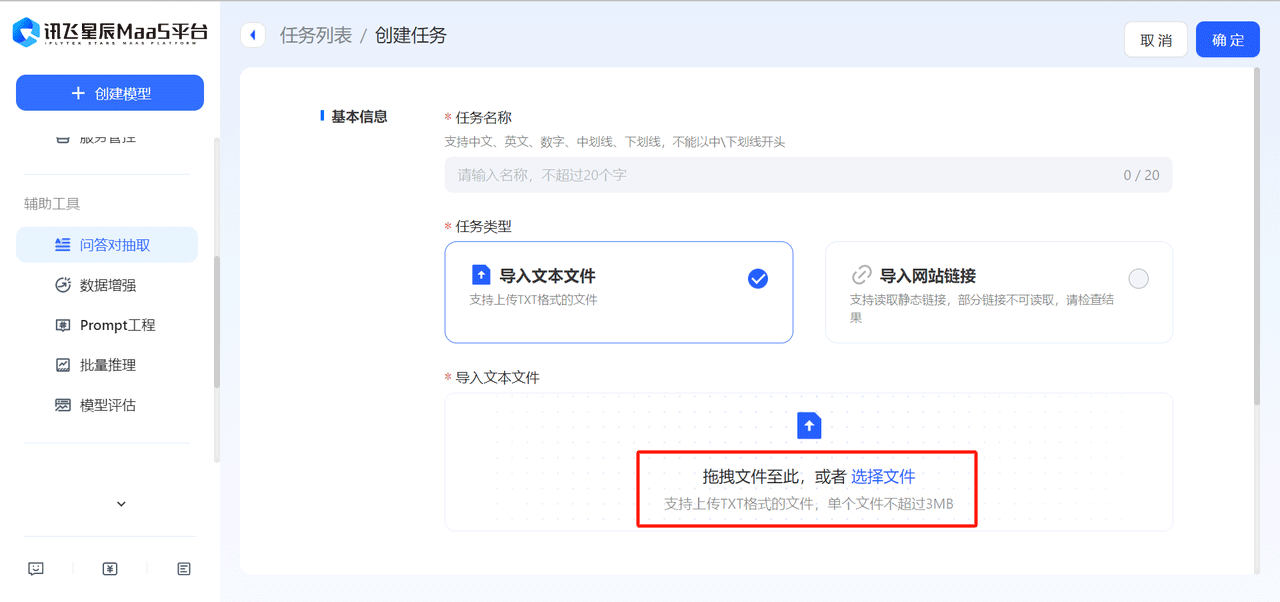Screen dimensions: 1280x602
Task: Open the document icon in sidebar footer
Action: [184, 569]
